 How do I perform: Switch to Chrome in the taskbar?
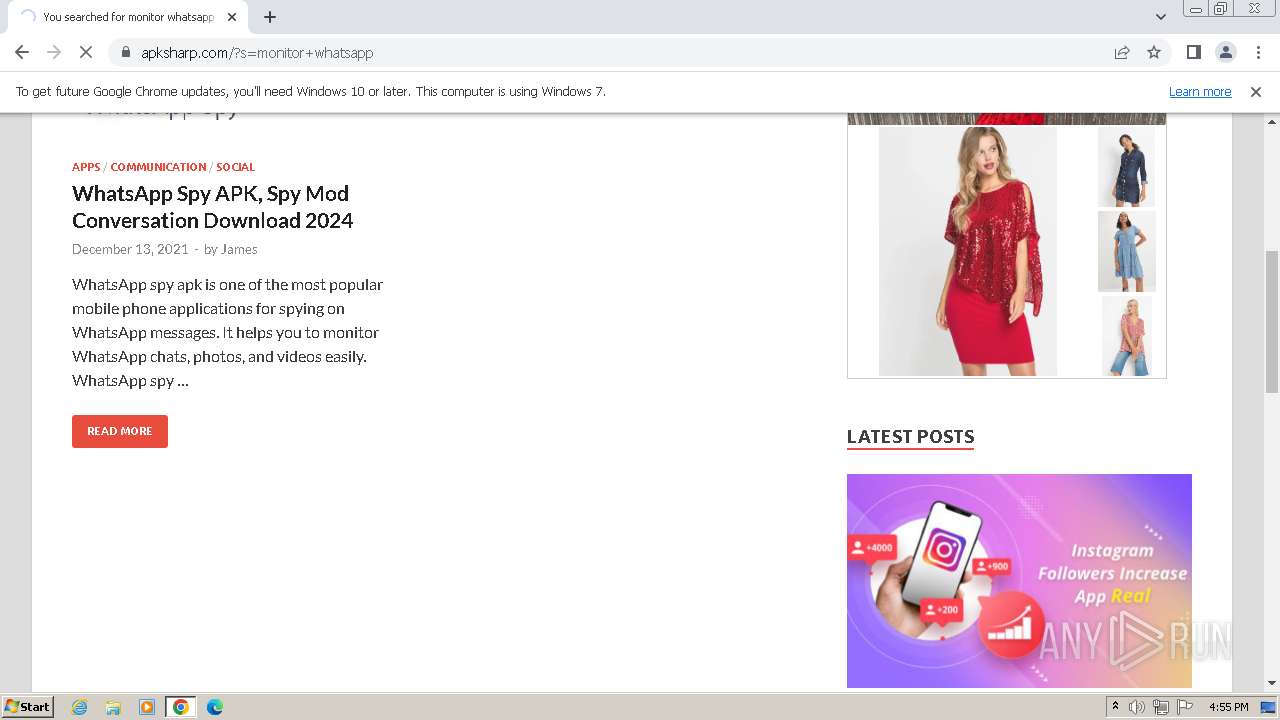[x=180, y=707]
